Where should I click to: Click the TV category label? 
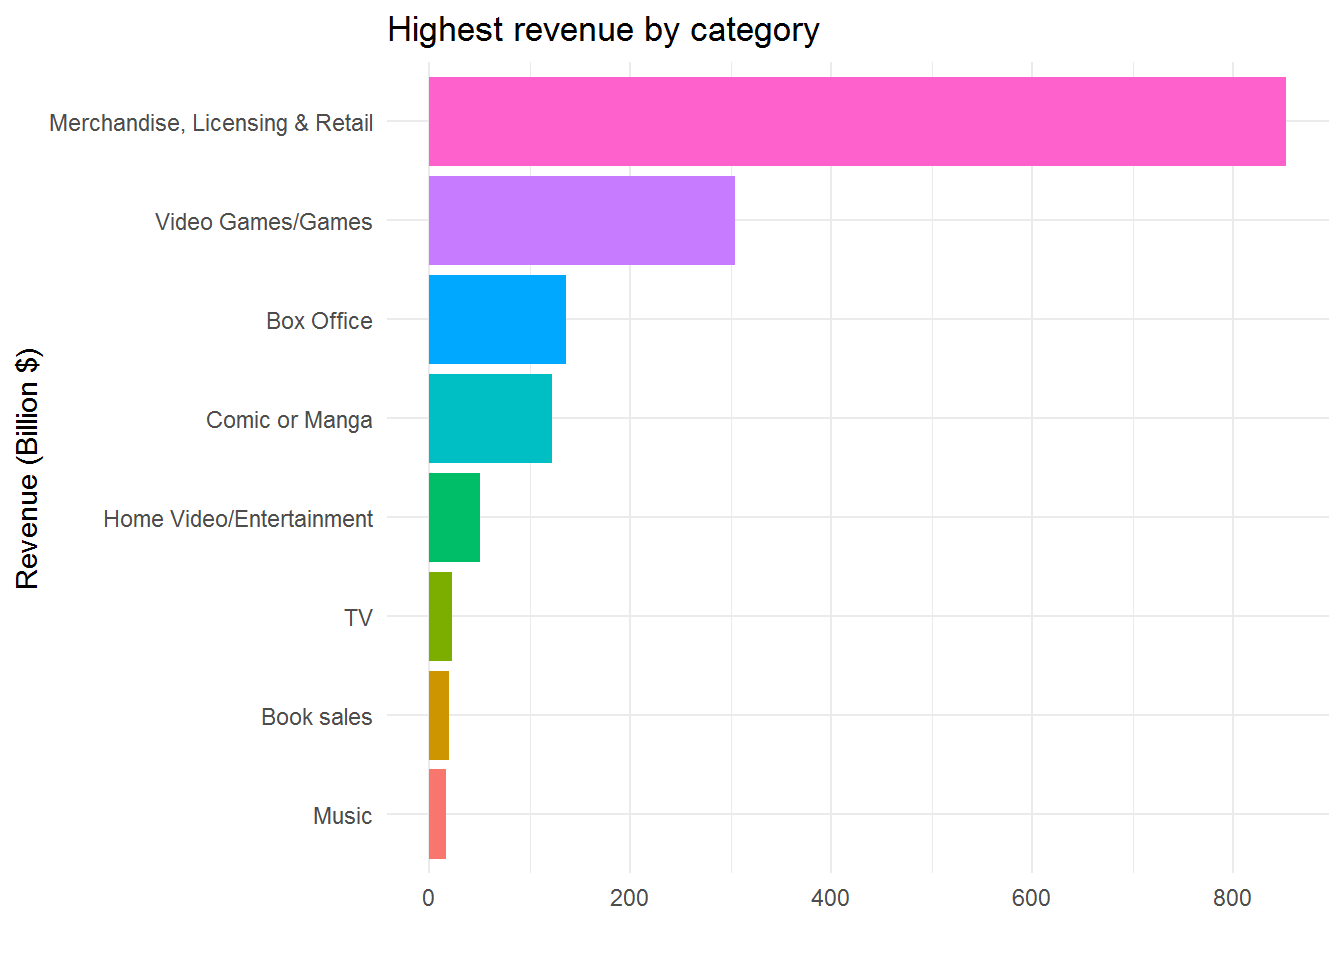coord(358,618)
